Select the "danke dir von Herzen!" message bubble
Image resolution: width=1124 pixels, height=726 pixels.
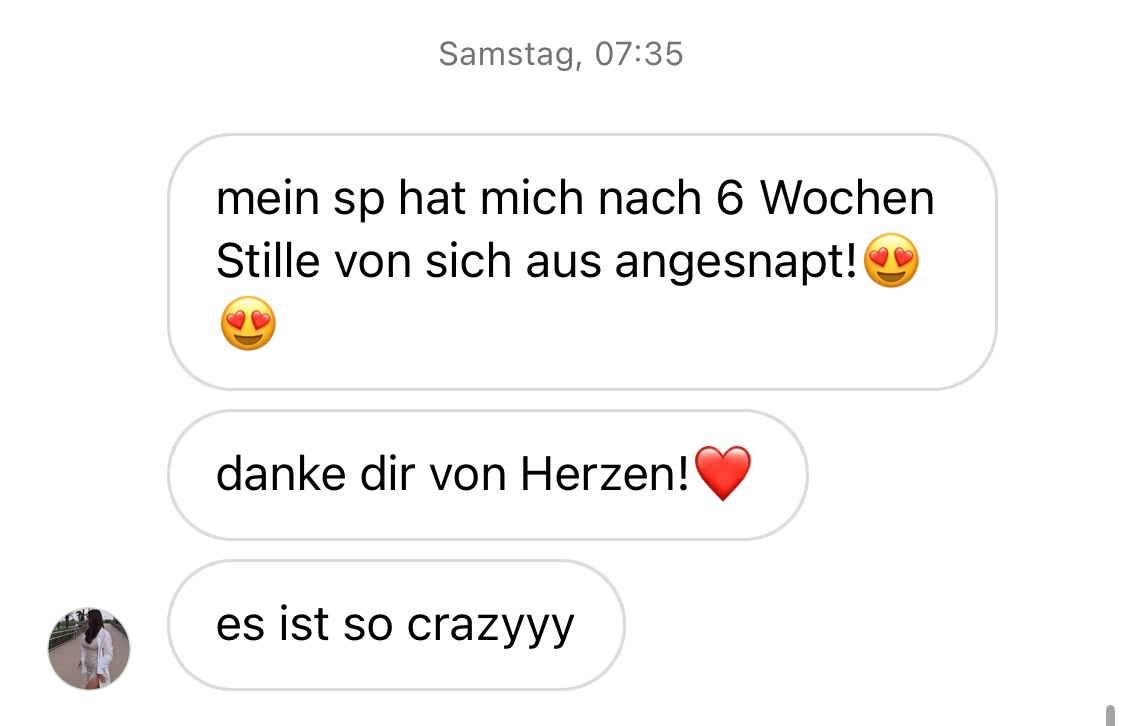click(x=487, y=474)
